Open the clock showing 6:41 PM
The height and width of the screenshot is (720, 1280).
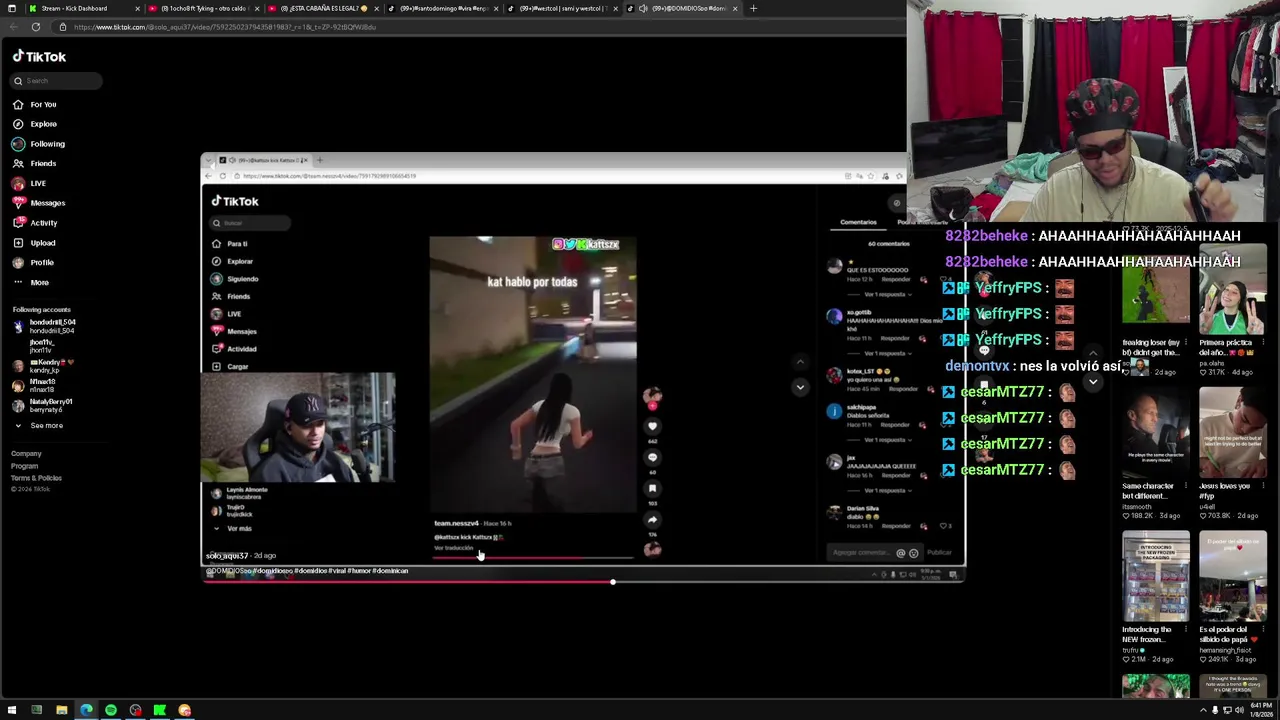pyautogui.click(x=1260, y=710)
